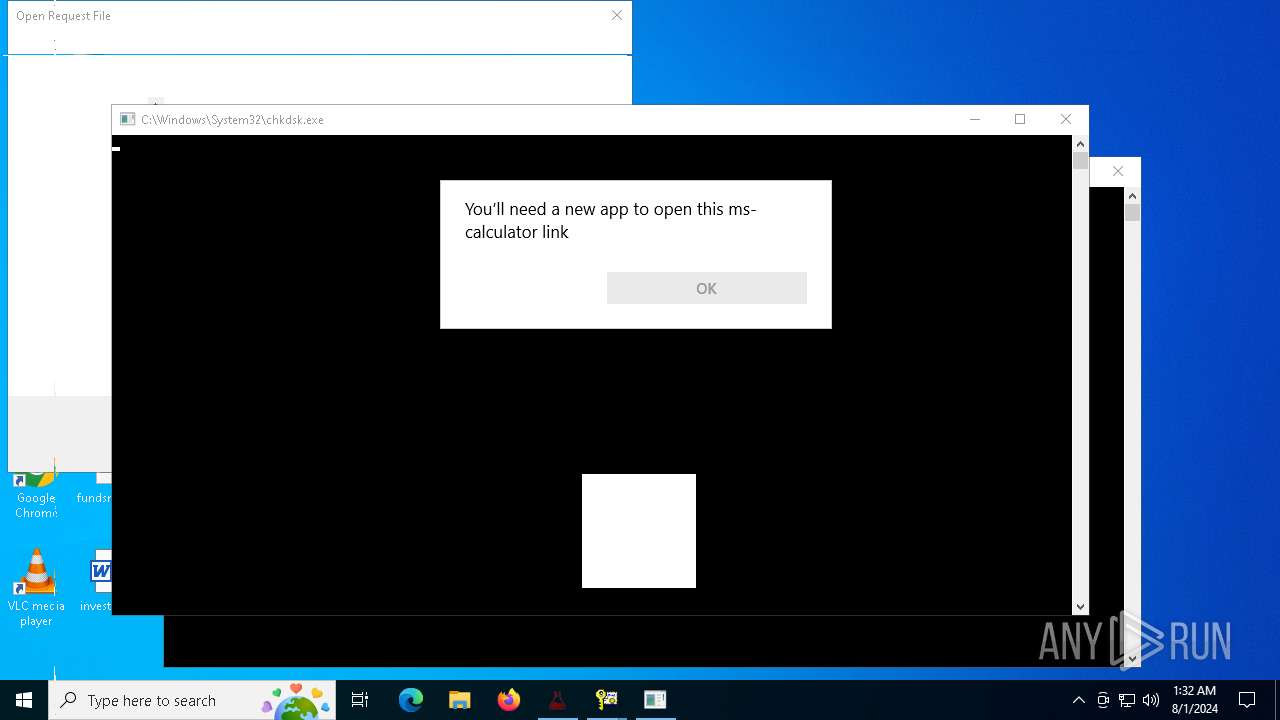The width and height of the screenshot is (1280, 720).
Task: Show hidden system tray icons
Action: tap(1078, 700)
